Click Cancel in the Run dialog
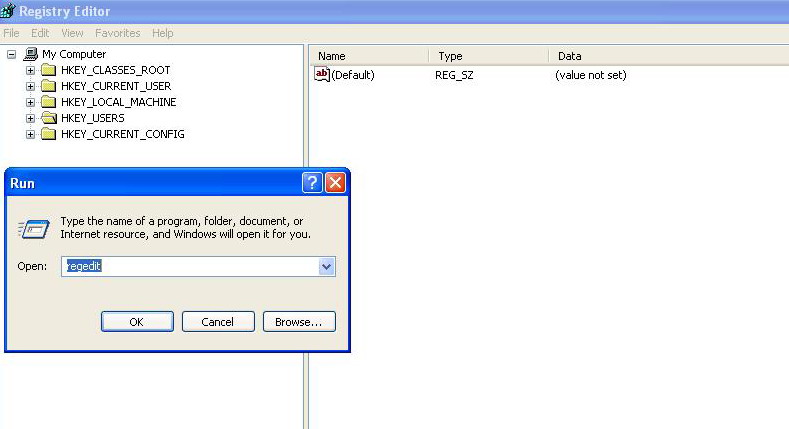 pyautogui.click(x=218, y=322)
